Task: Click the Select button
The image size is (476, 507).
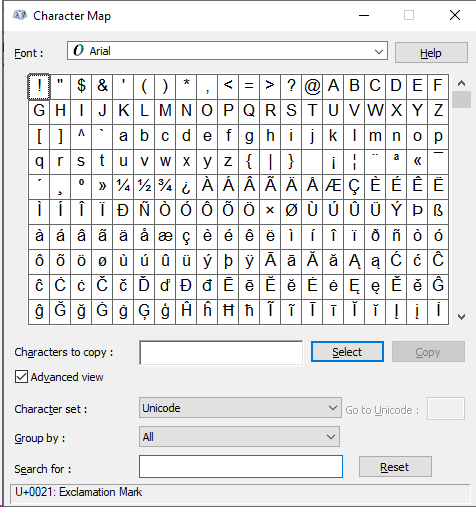Action: 347,352
